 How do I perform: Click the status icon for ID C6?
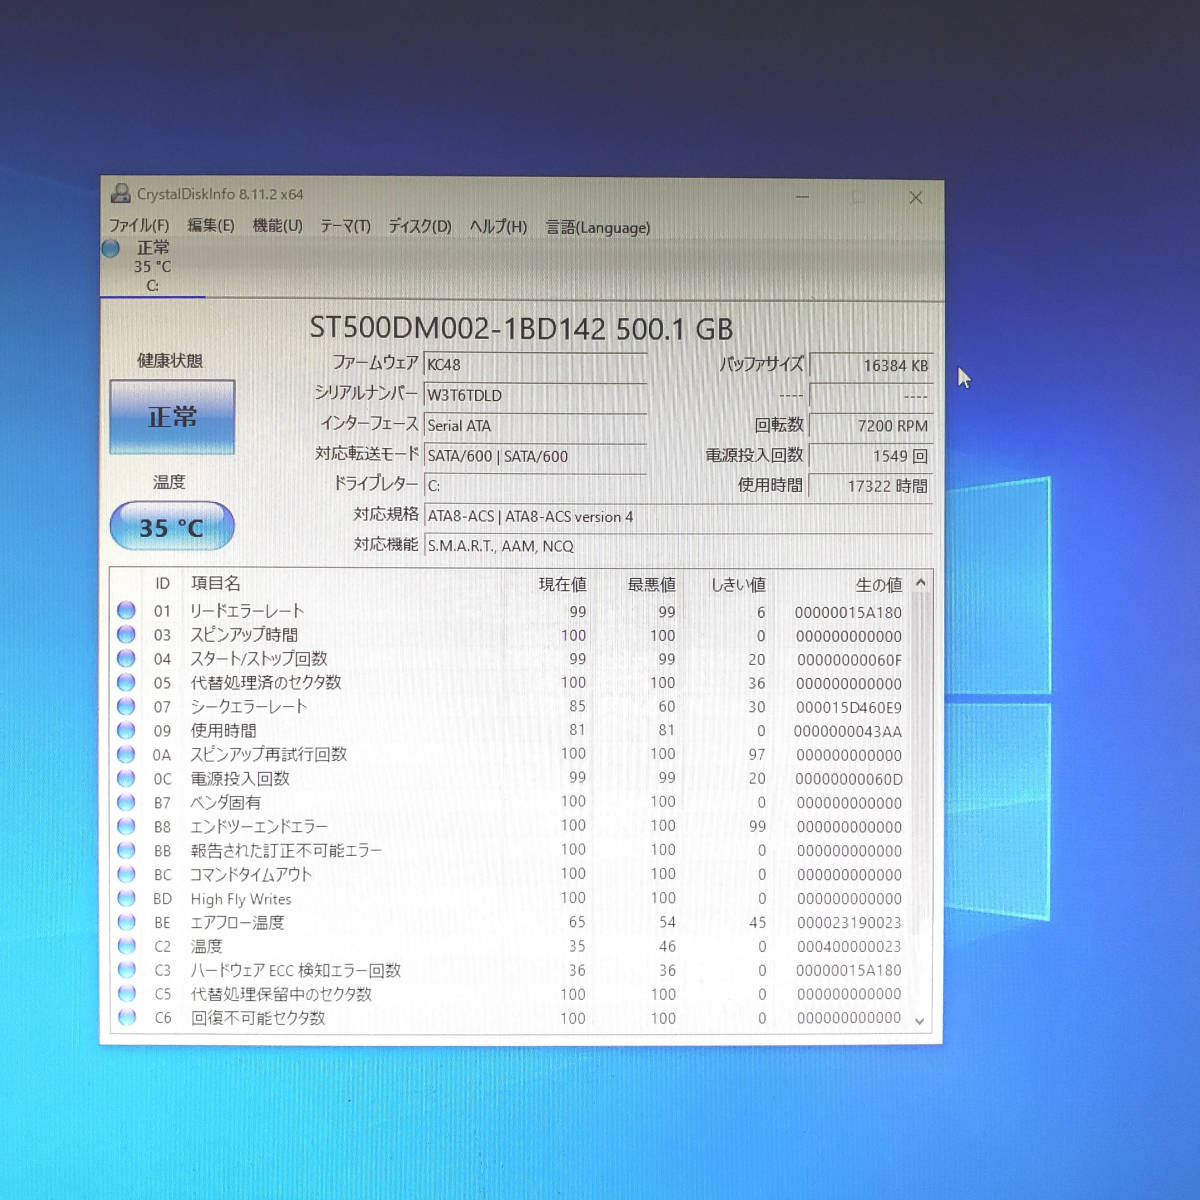coord(126,1017)
